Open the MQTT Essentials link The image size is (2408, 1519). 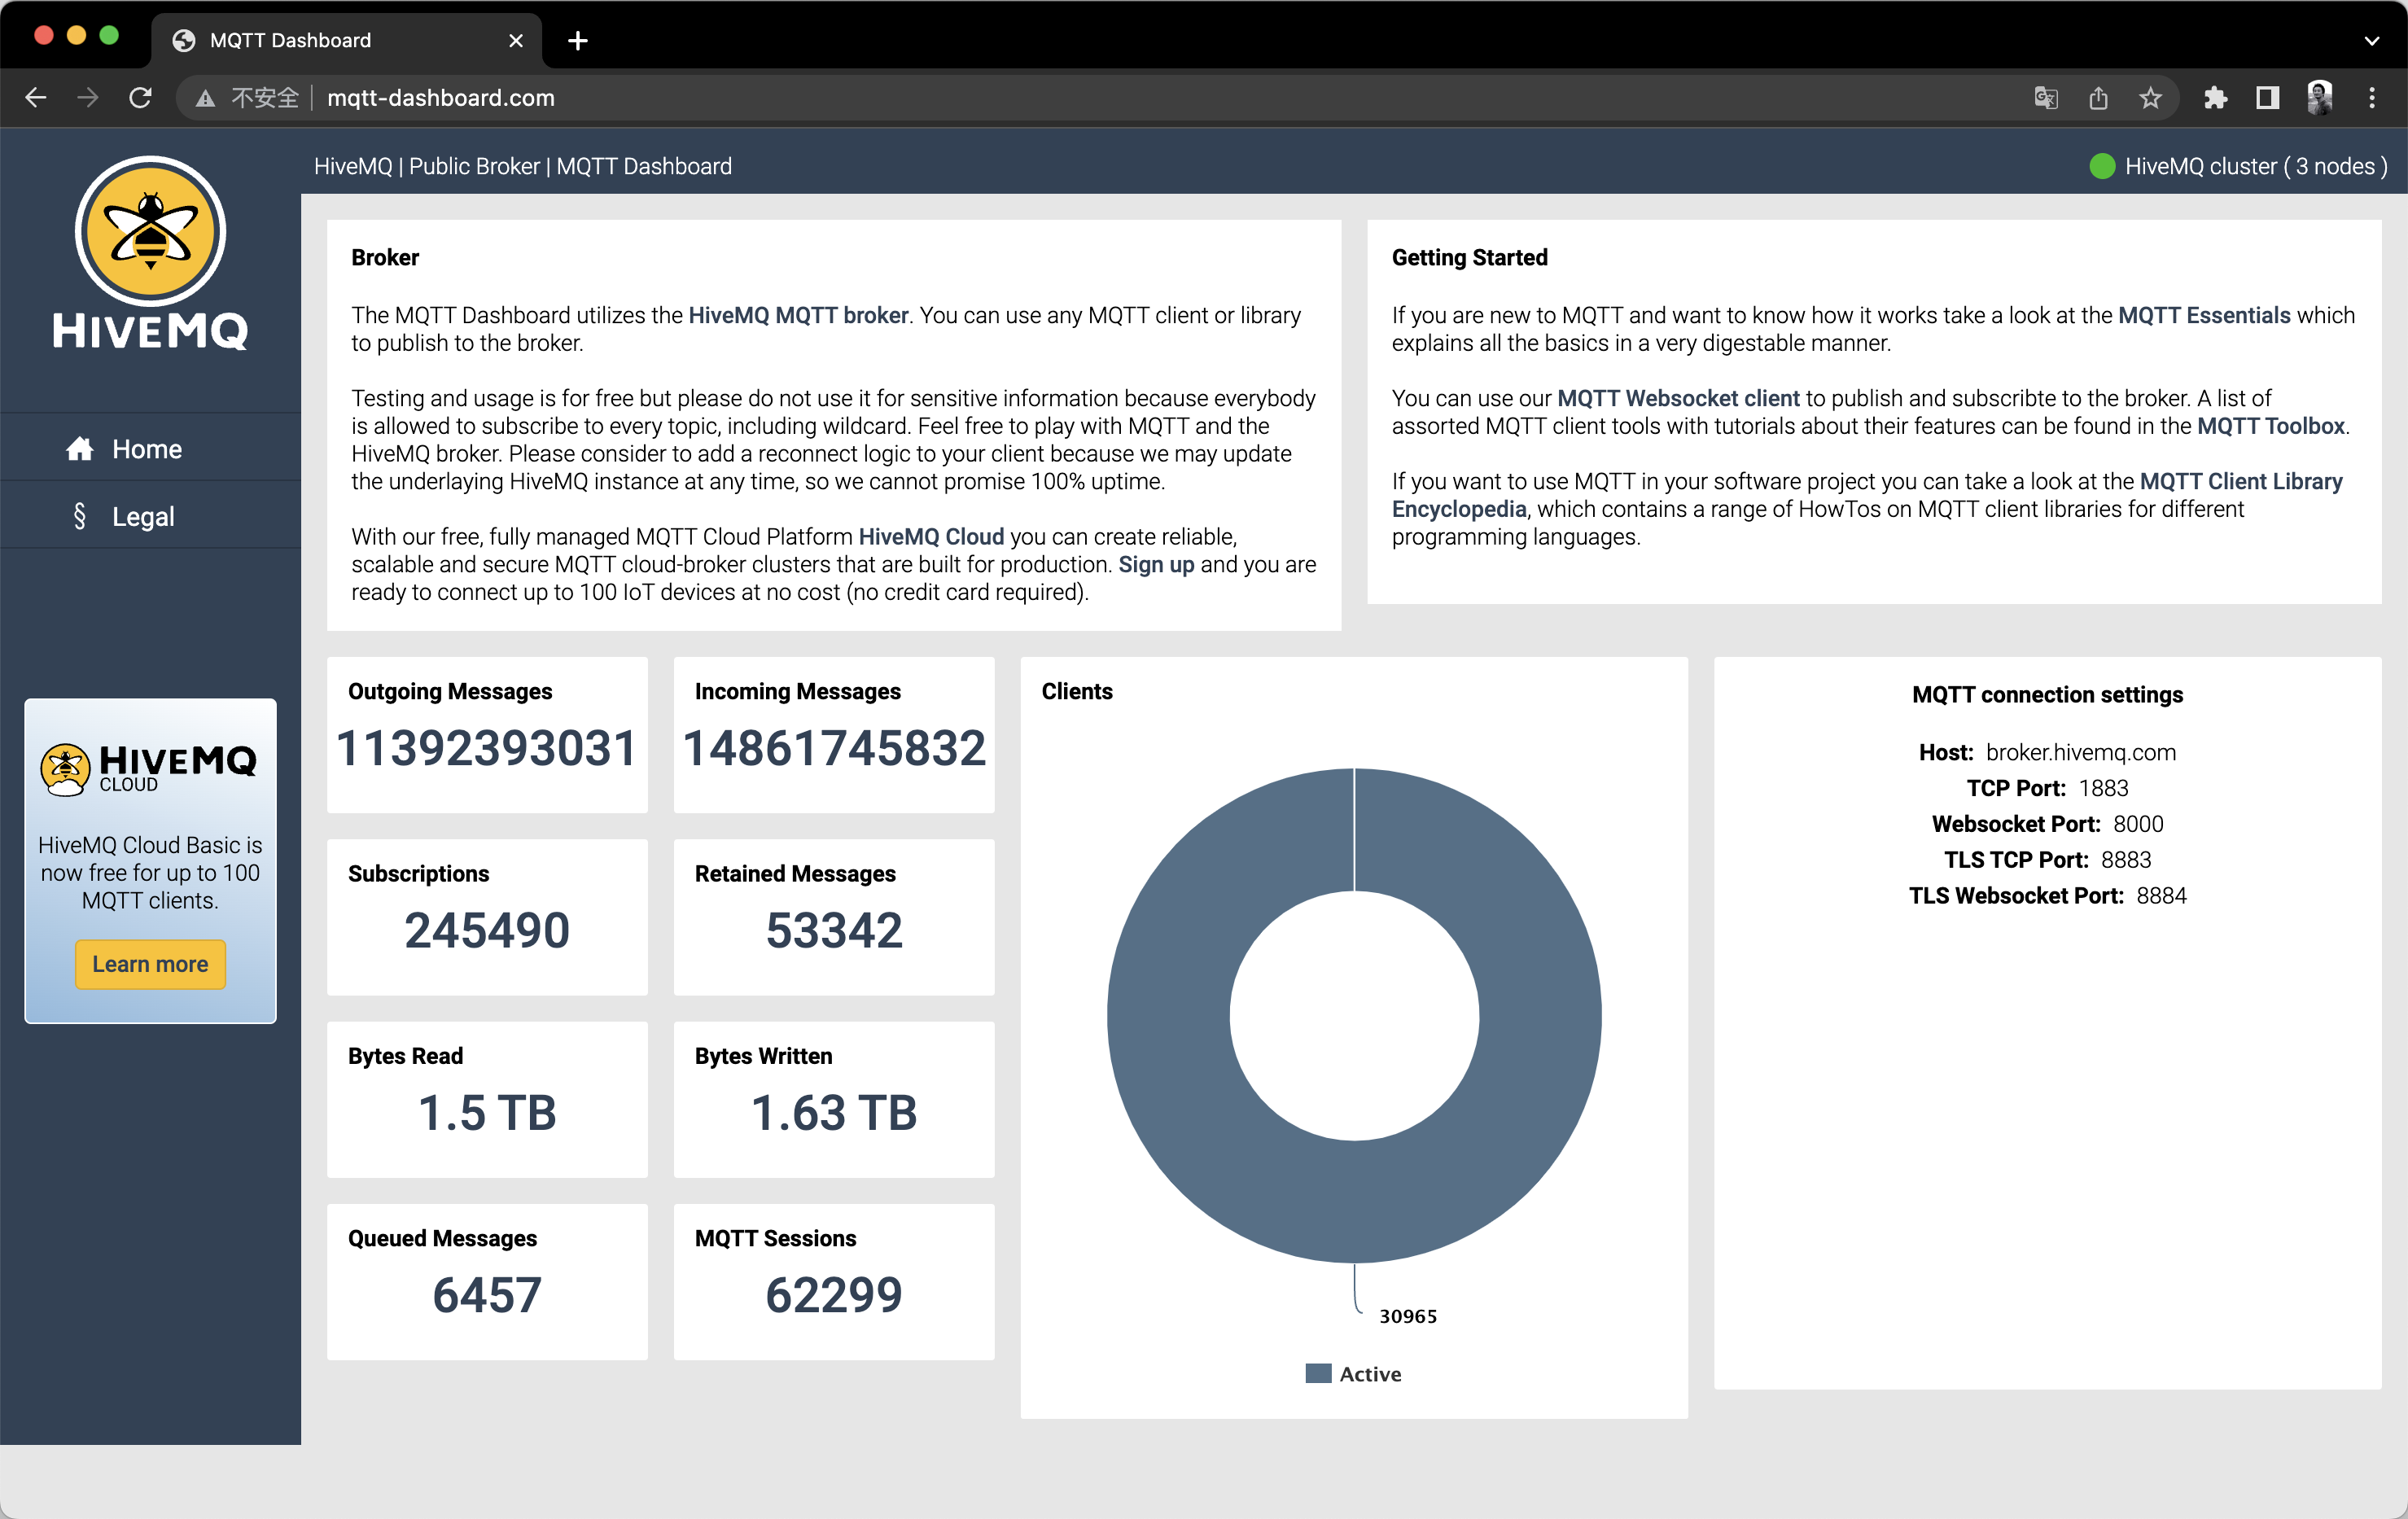pos(2204,315)
